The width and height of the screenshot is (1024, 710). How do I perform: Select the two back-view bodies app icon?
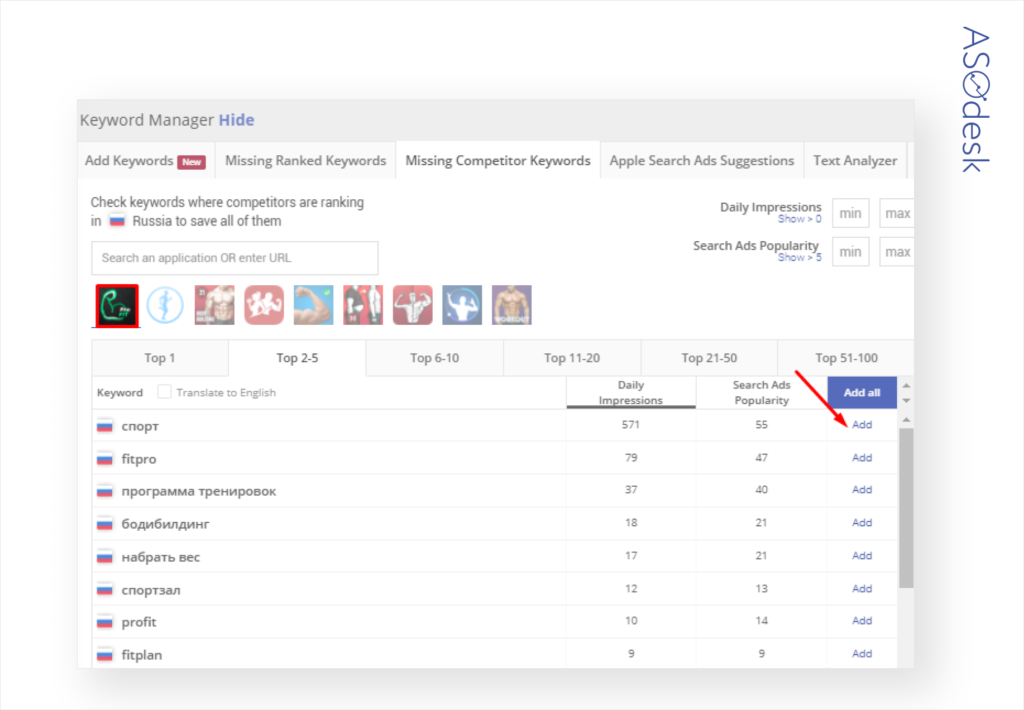click(x=363, y=305)
